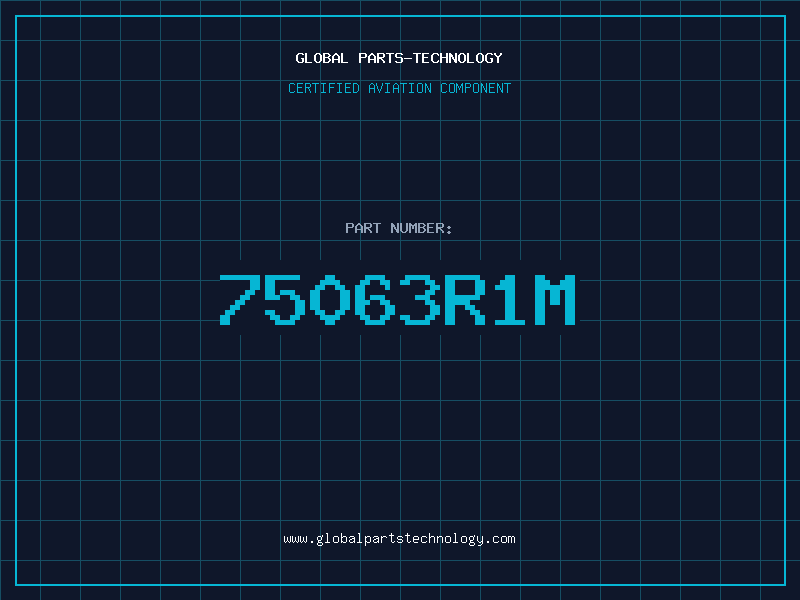Click the PART NUMBER: label
The width and height of the screenshot is (800, 600).
pyautogui.click(x=399, y=228)
